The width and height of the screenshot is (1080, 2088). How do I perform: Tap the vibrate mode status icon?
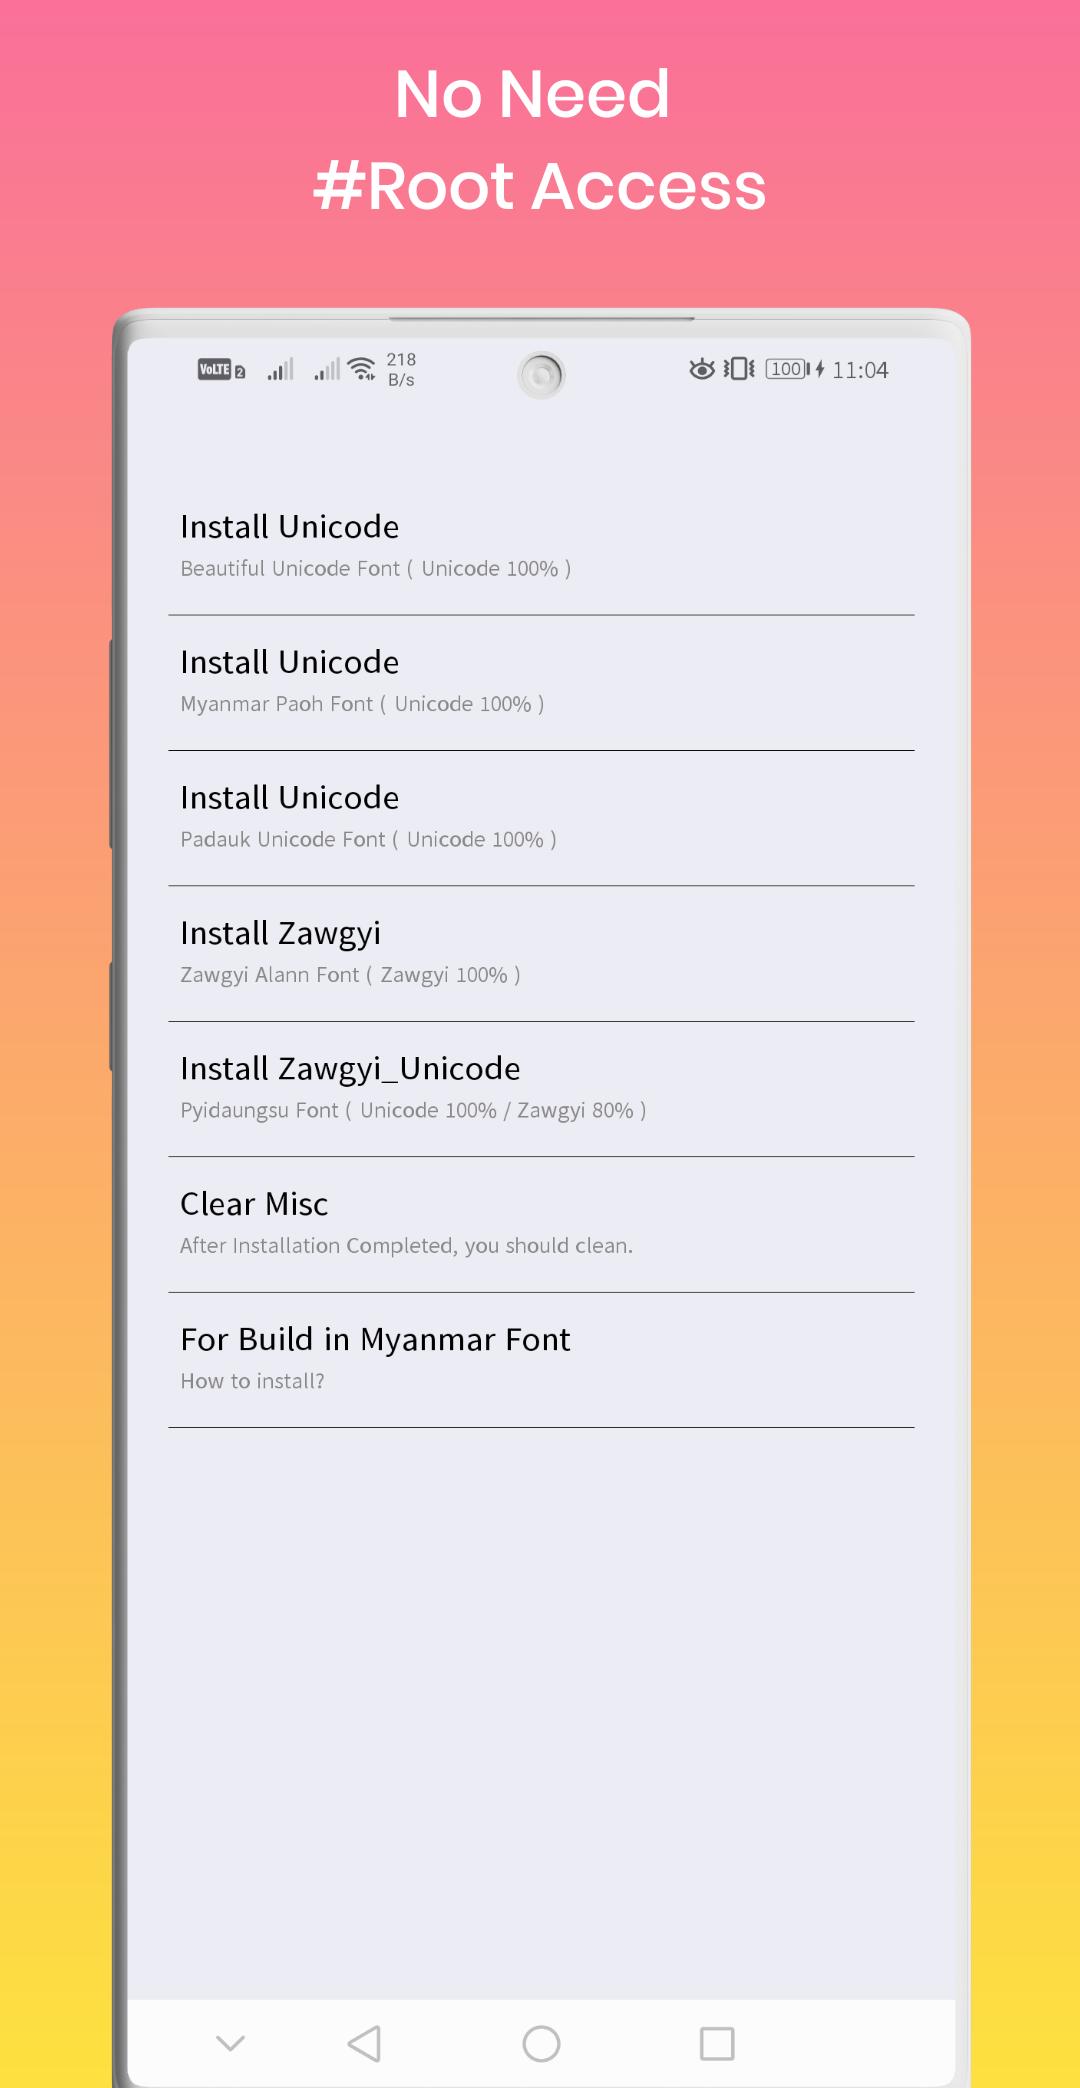click(x=739, y=369)
